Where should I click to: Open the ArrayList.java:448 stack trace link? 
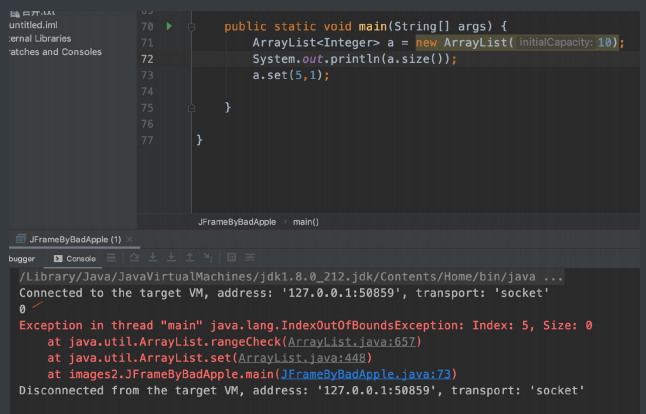[302, 358]
